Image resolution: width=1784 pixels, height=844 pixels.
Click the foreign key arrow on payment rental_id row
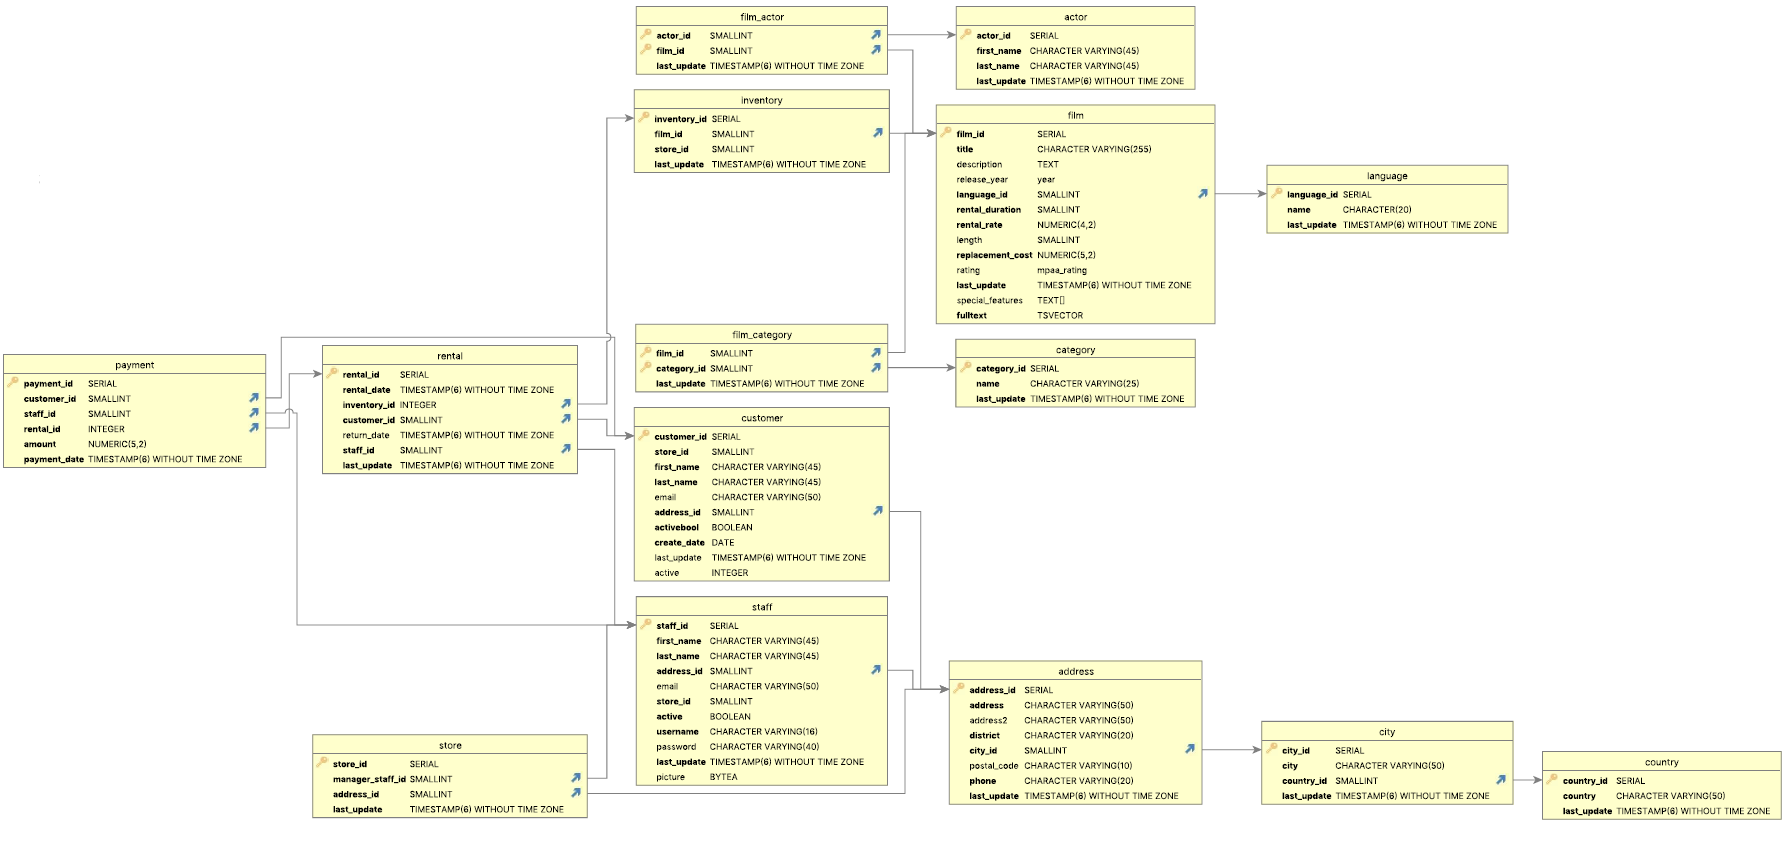click(x=254, y=428)
